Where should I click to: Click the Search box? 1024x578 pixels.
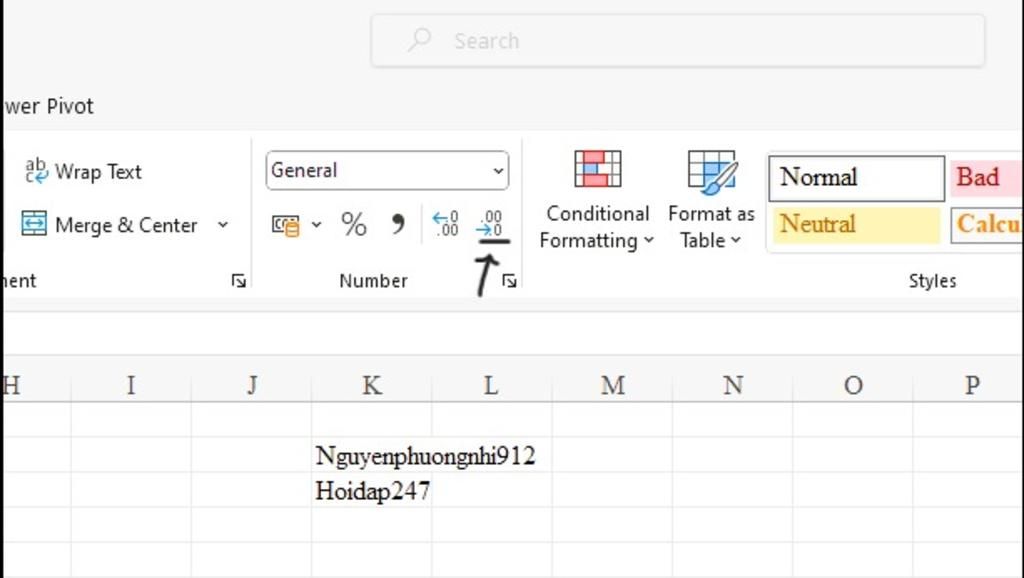(x=677, y=41)
